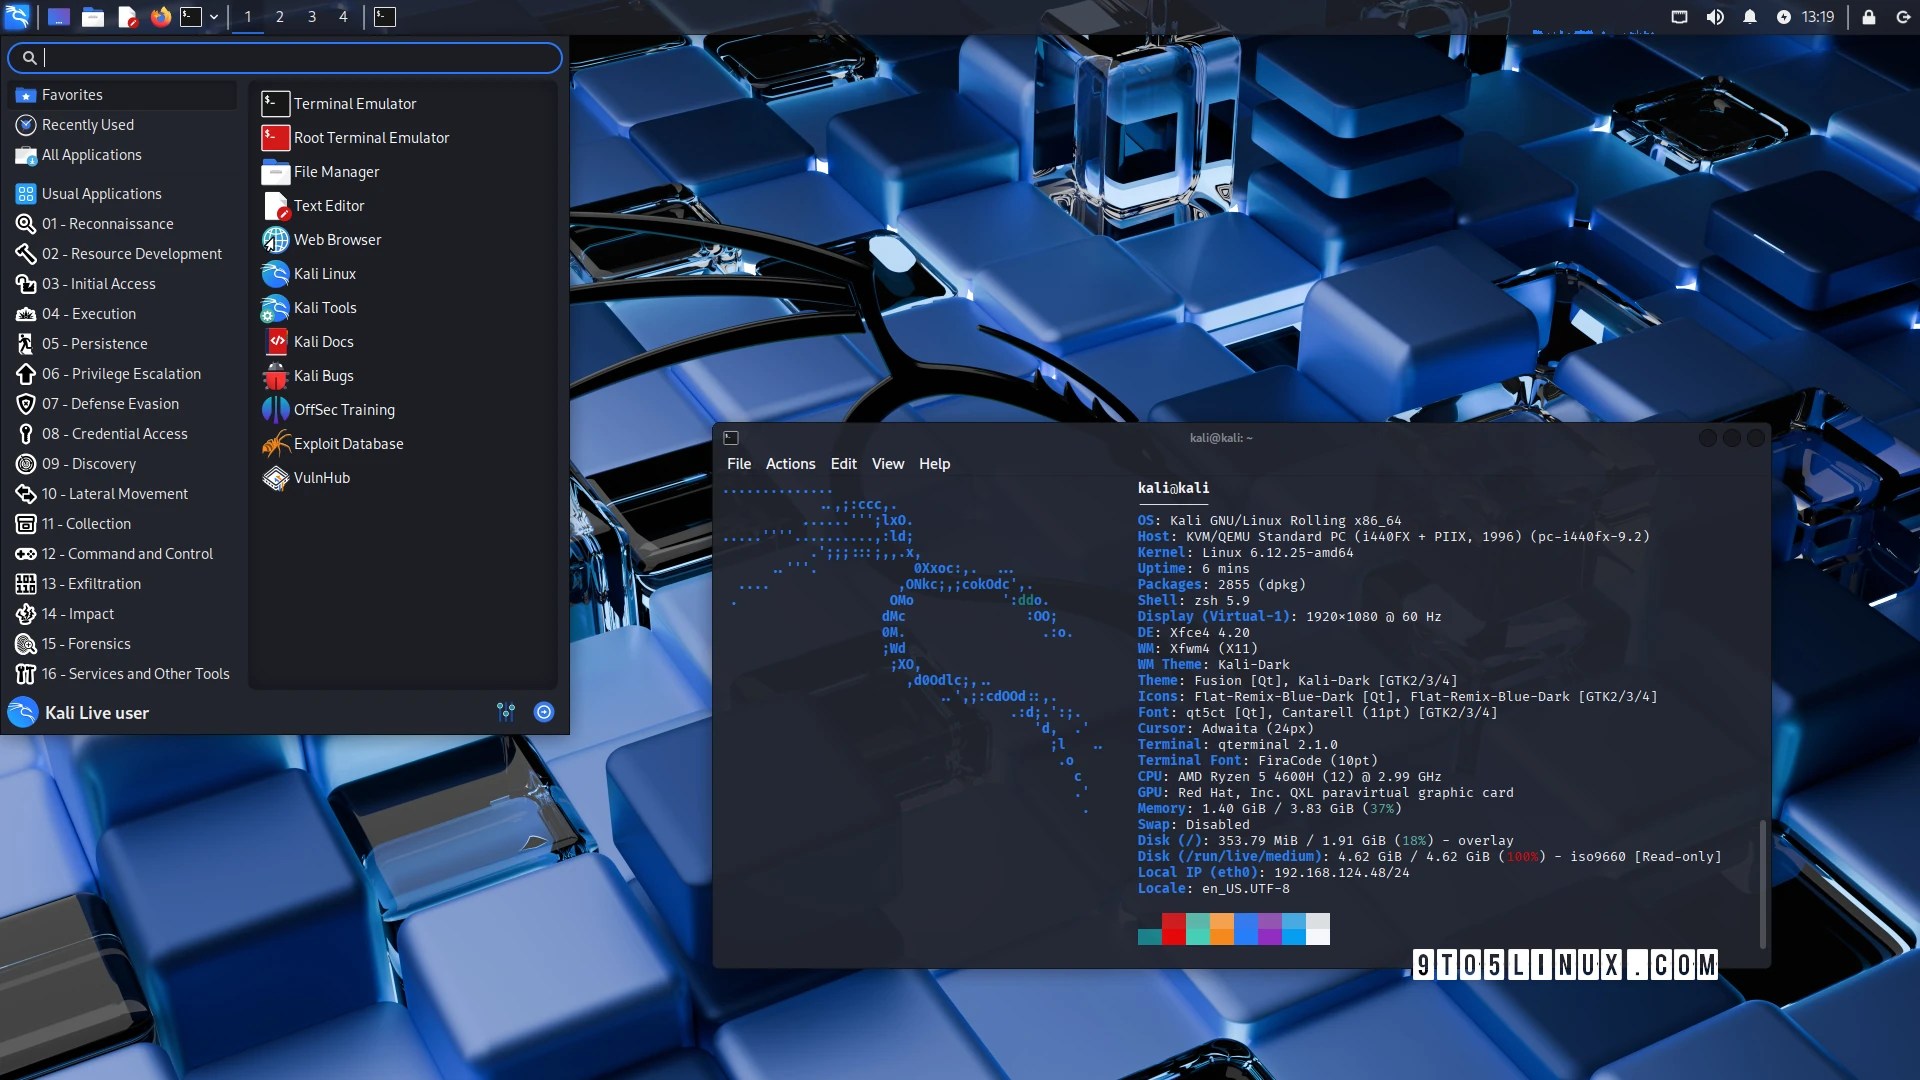Expand the 01 - Reconnaissance category
Viewport: 1920px width, 1080px height.
point(107,224)
